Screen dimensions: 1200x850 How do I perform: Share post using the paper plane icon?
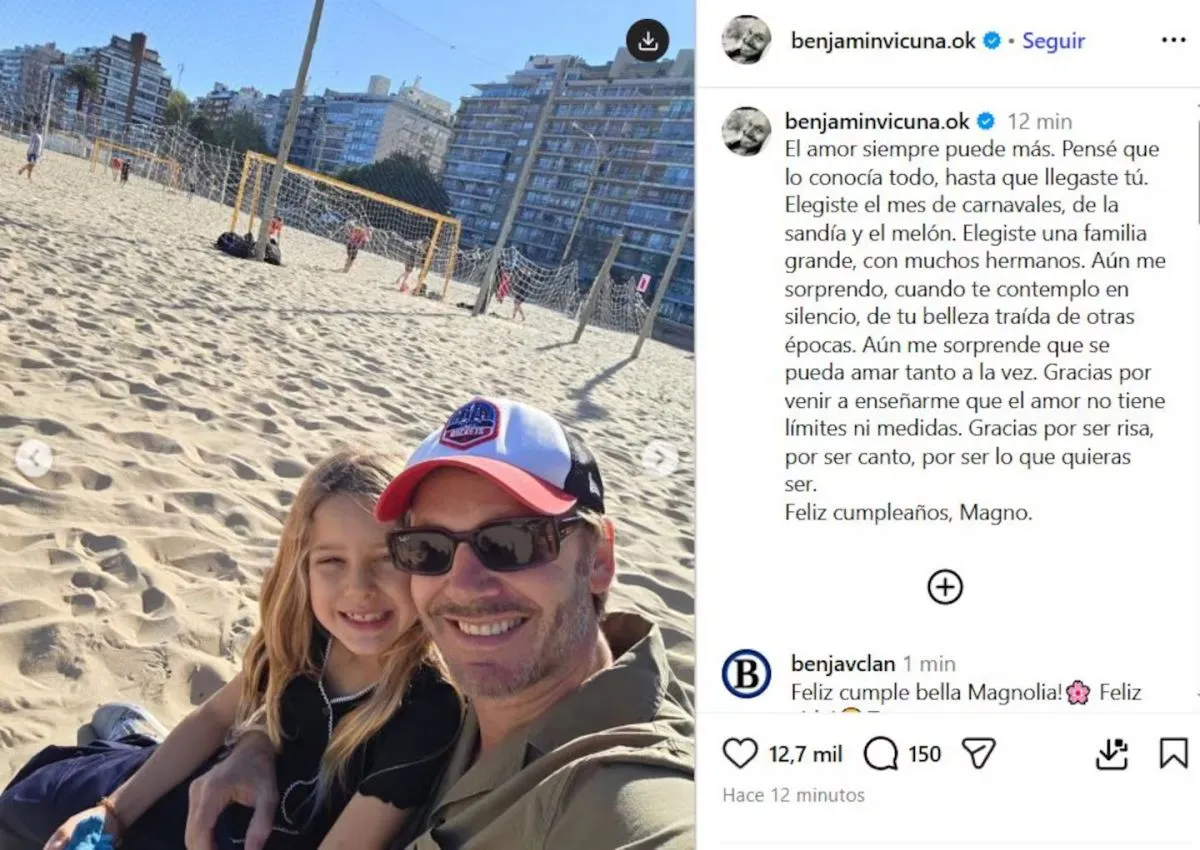tap(979, 753)
